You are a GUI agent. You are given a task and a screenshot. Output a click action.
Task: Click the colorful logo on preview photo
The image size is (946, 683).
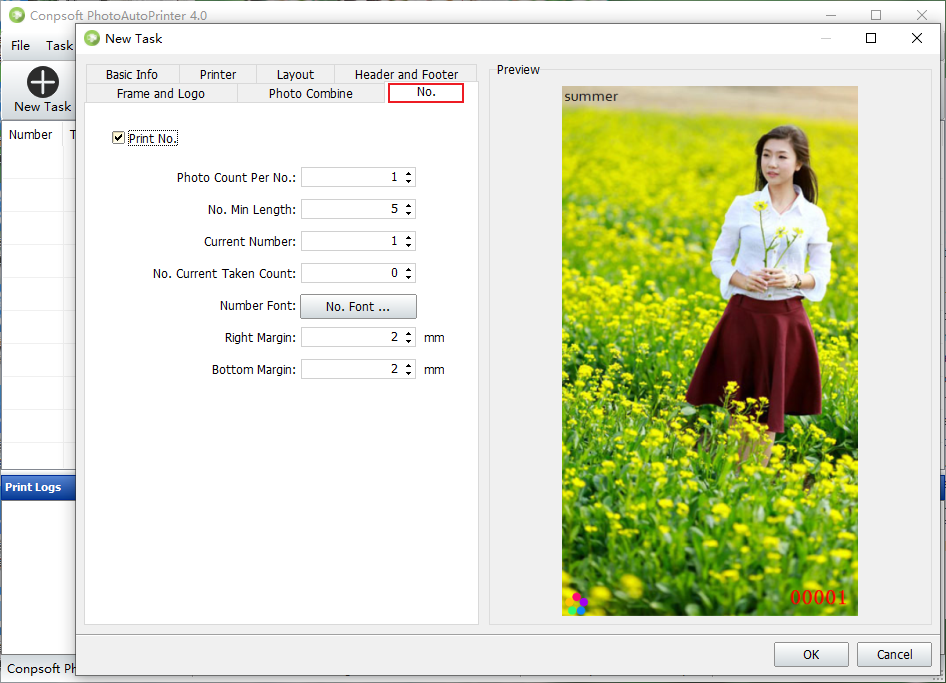(x=577, y=603)
